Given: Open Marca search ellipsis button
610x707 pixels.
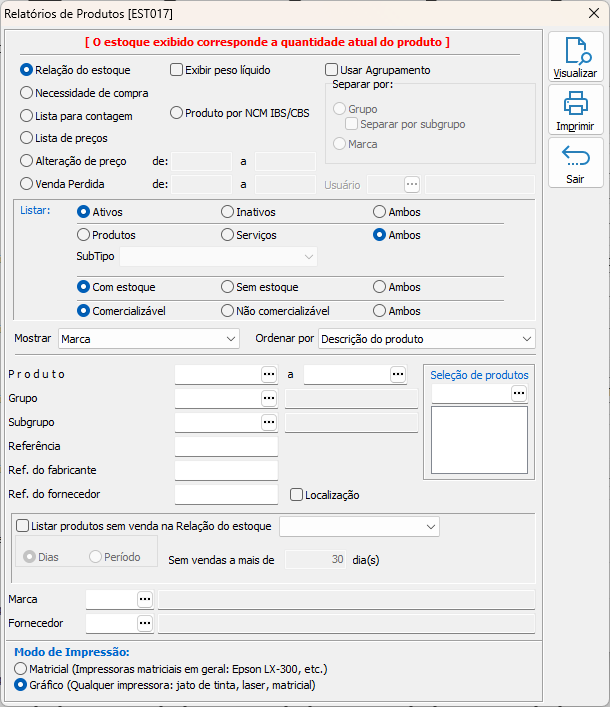Looking at the screenshot, I should click(x=145, y=599).
